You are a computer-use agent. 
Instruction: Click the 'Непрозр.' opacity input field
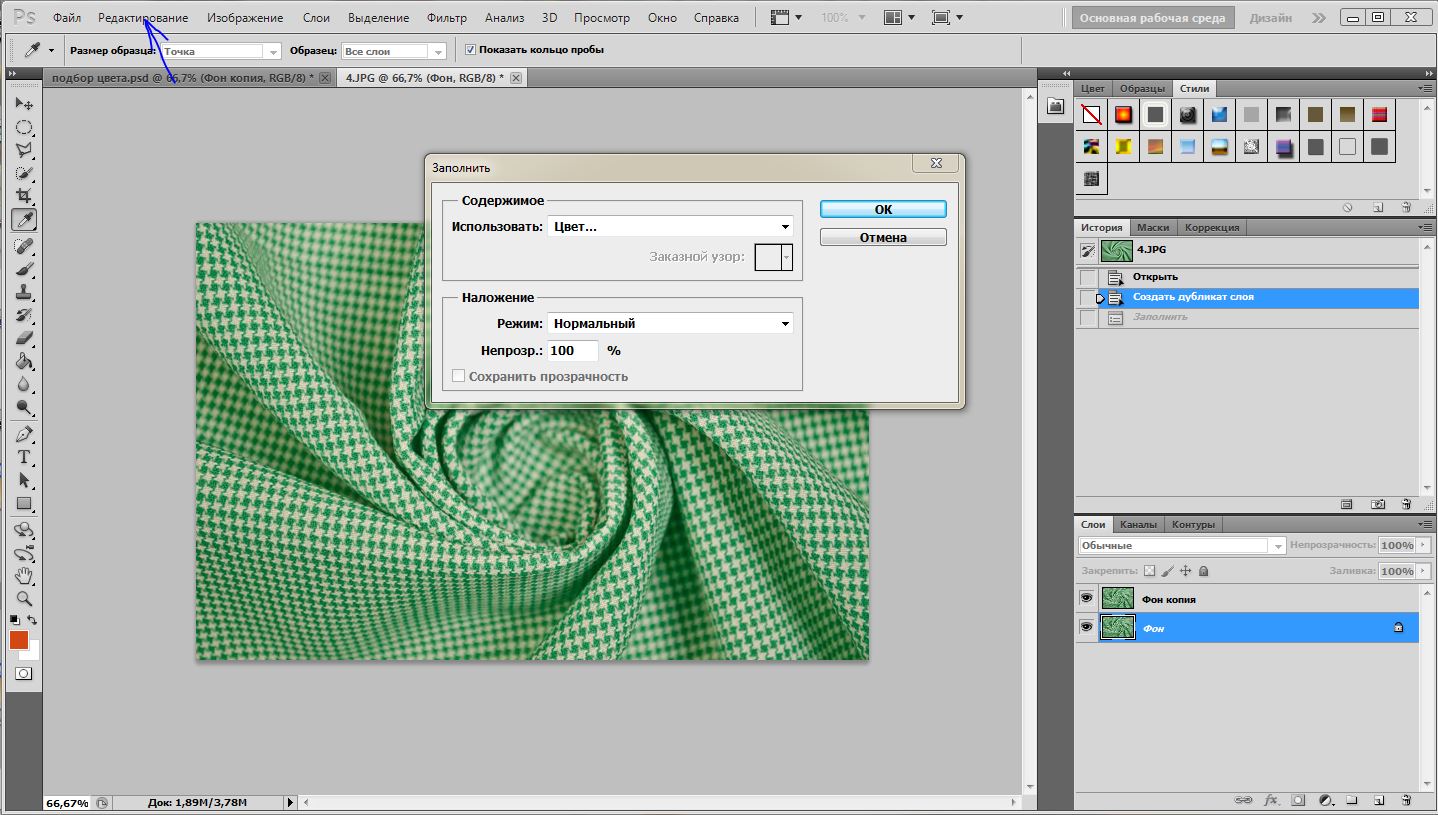(x=573, y=351)
